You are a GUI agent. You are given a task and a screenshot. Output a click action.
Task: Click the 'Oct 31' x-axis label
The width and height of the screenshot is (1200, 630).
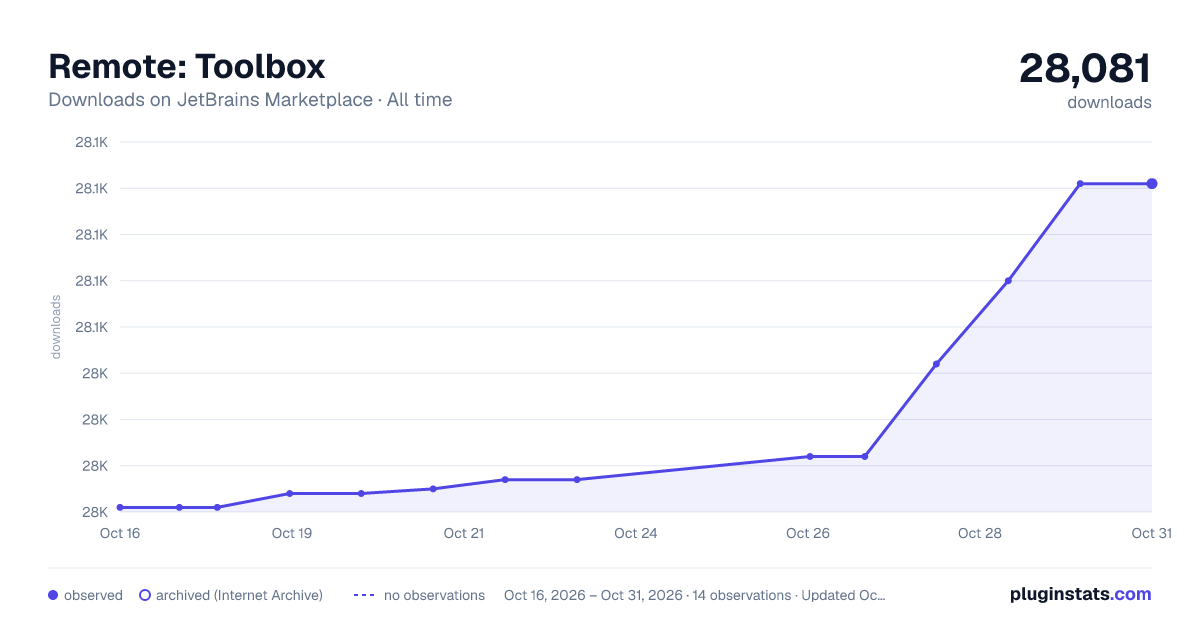click(1151, 533)
